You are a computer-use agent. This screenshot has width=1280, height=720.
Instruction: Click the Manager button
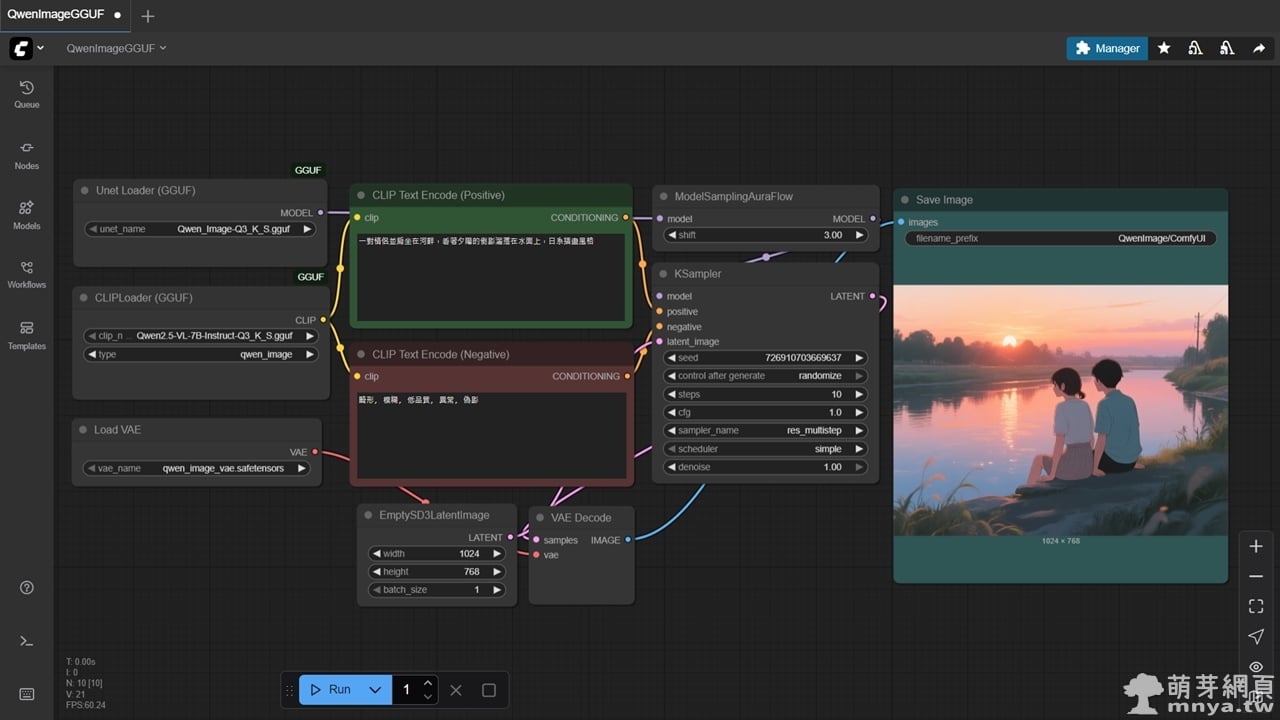pyautogui.click(x=1107, y=48)
